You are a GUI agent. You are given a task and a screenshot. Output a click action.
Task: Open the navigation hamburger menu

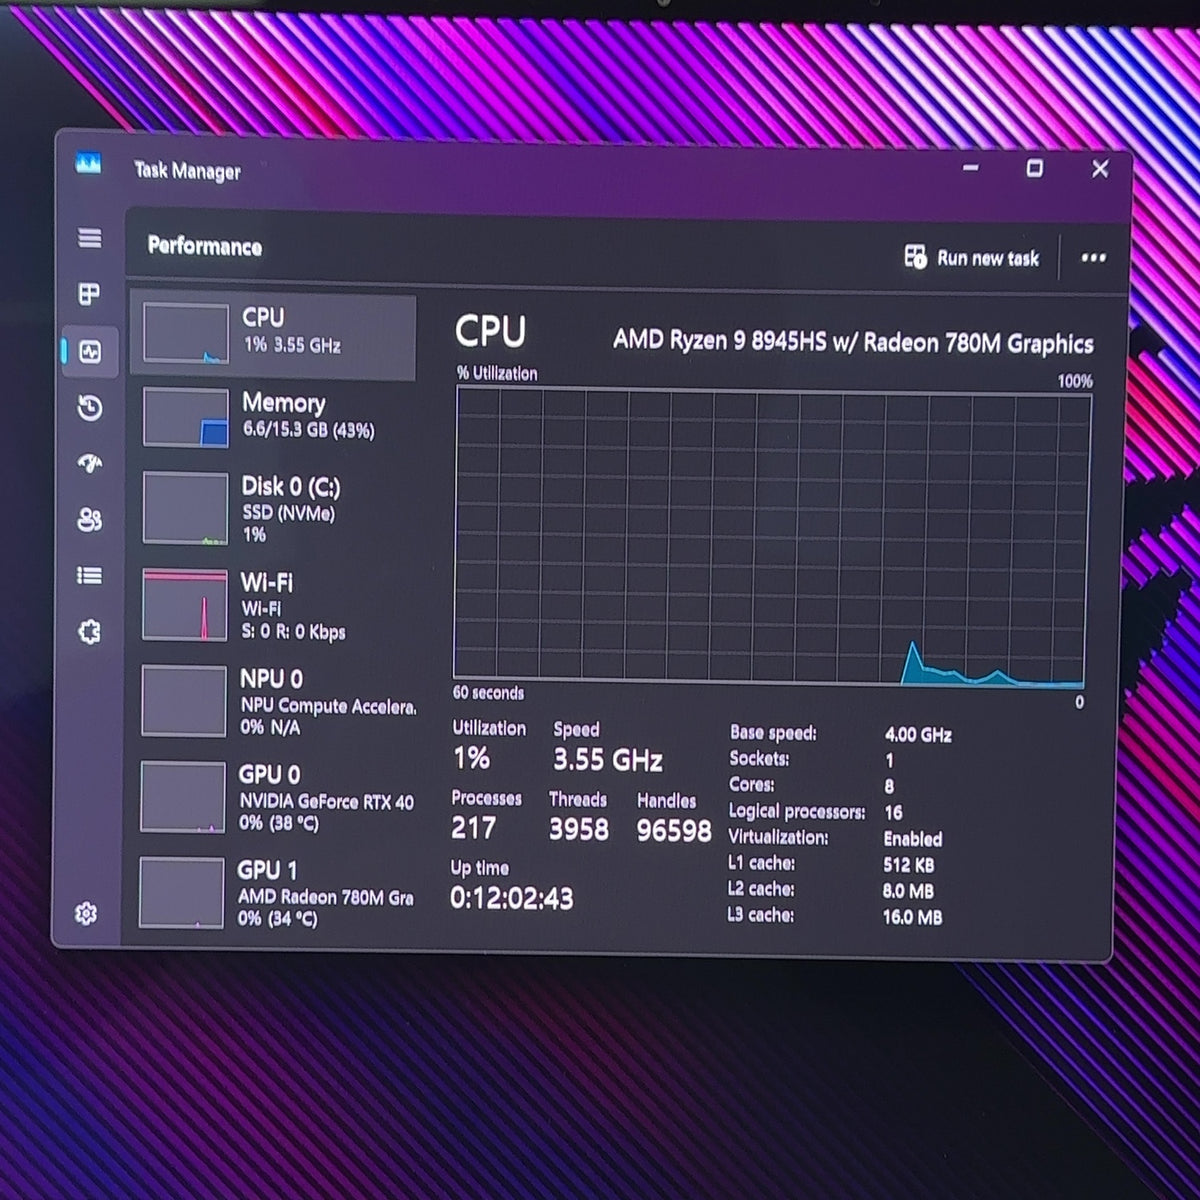point(90,238)
